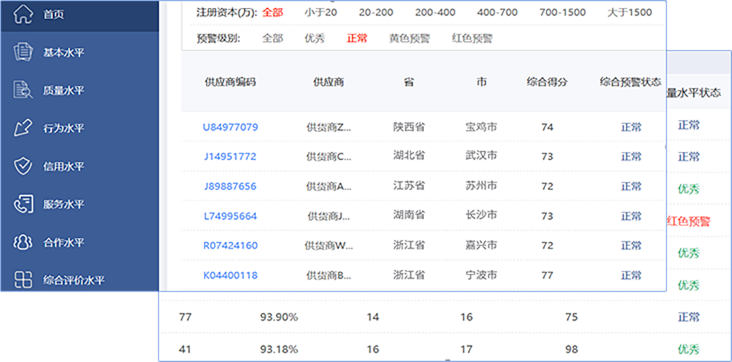The image size is (732, 362).
Task: Select 大于1500 registered capital option
Action: (629, 13)
